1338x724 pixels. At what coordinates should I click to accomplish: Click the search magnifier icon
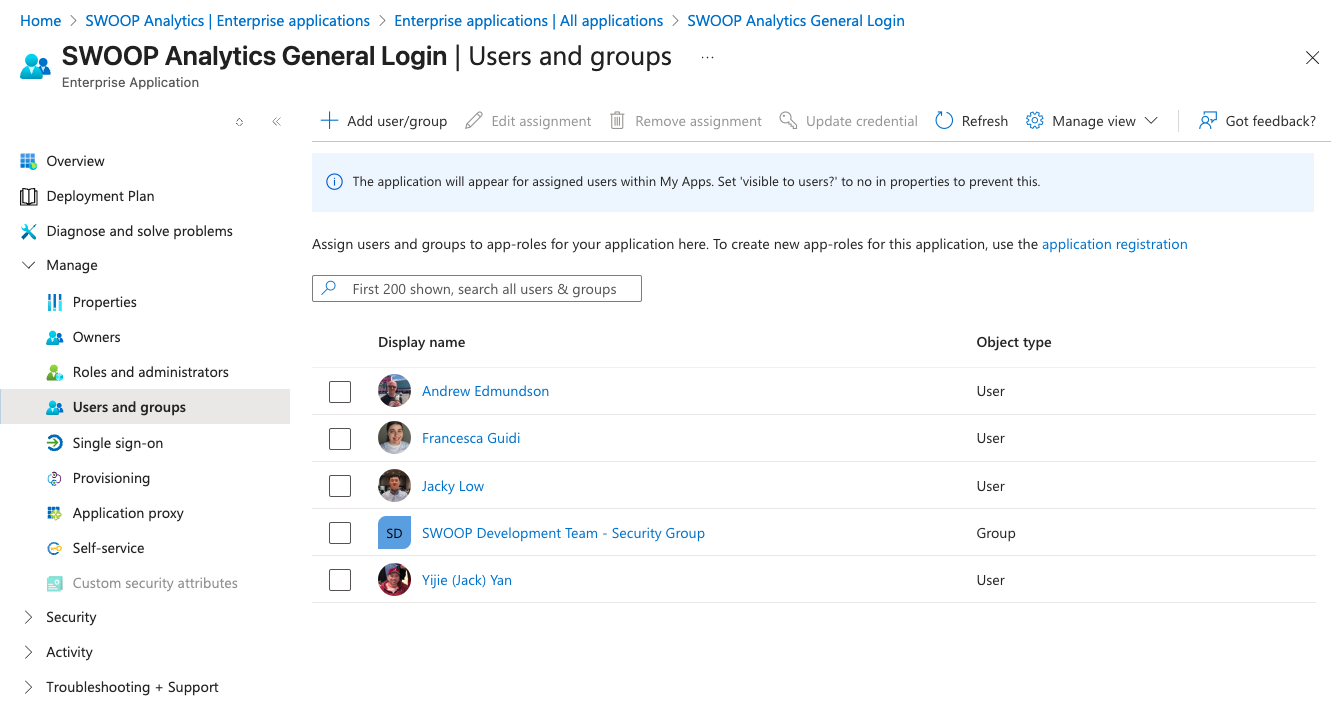coord(329,289)
